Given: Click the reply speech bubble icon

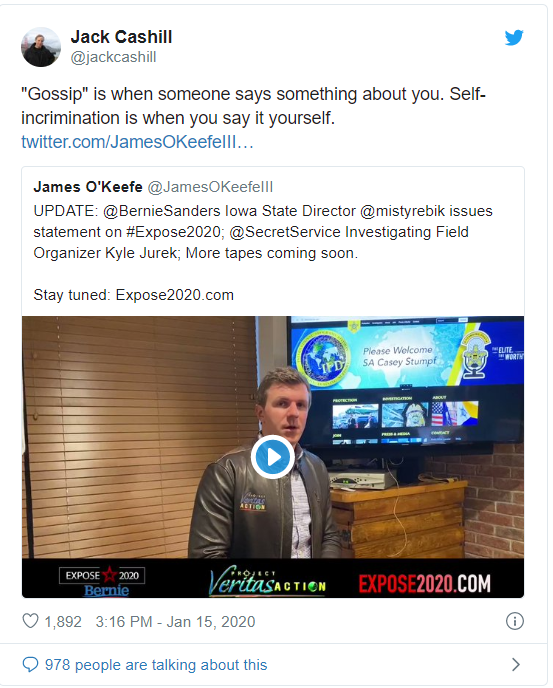Looking at the screenshot, I should point(30,665).
